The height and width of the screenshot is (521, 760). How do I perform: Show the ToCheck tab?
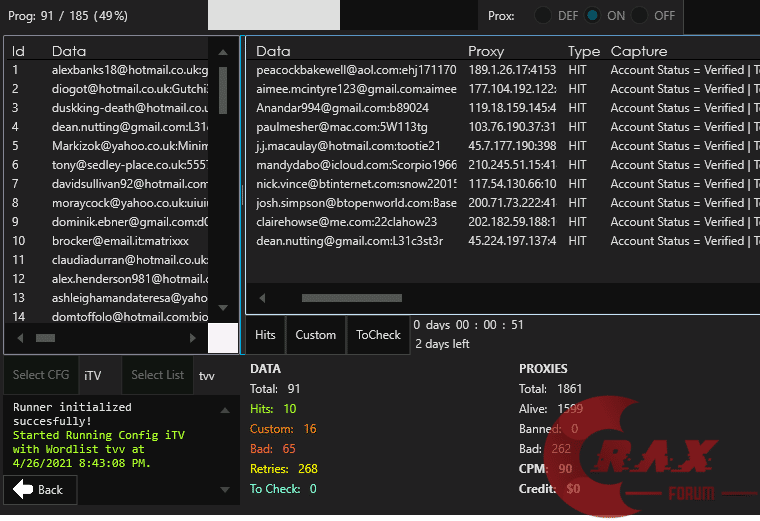pos(378,335)
